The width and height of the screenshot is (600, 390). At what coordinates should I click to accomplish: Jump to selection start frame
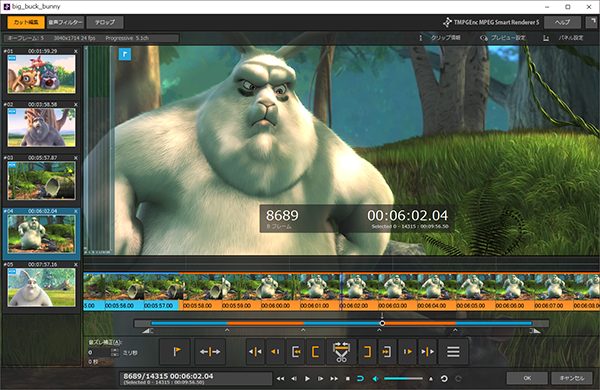[296, 351]
